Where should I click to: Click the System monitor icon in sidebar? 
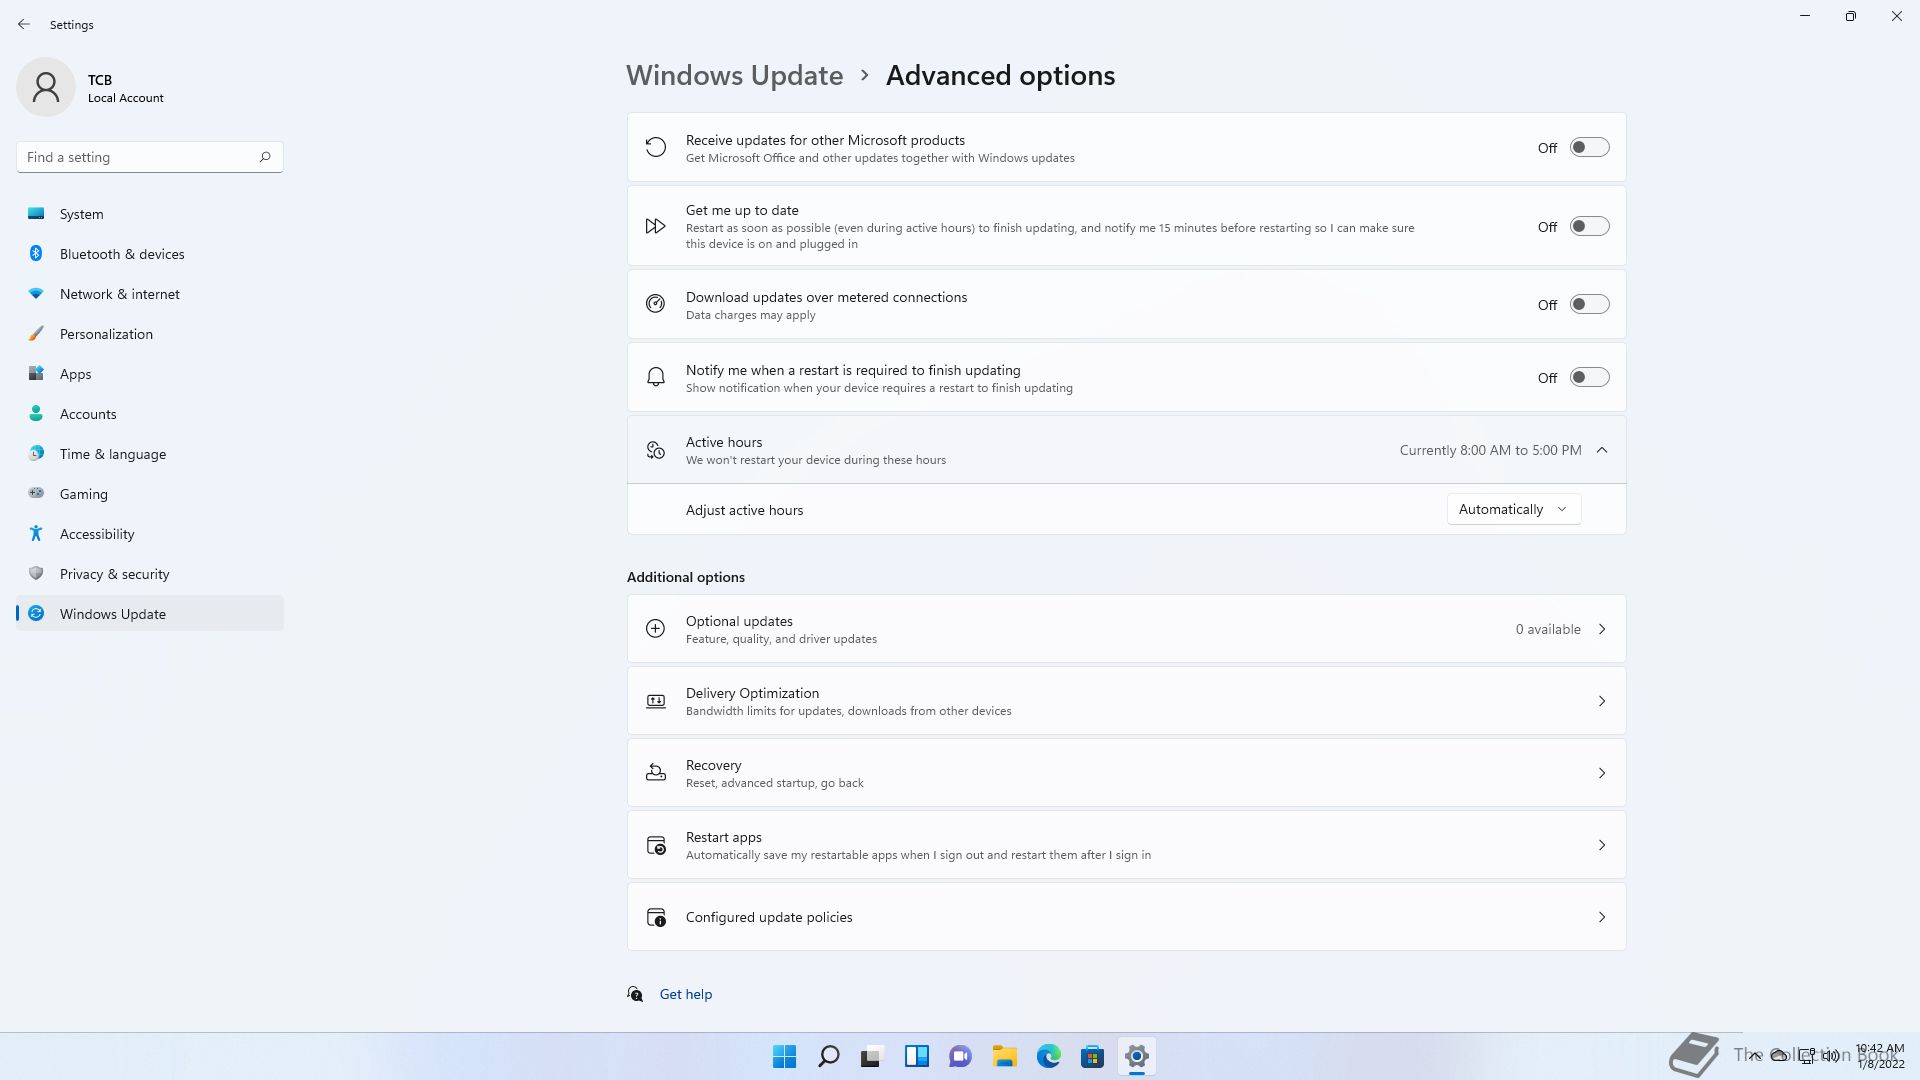point(36,213)
